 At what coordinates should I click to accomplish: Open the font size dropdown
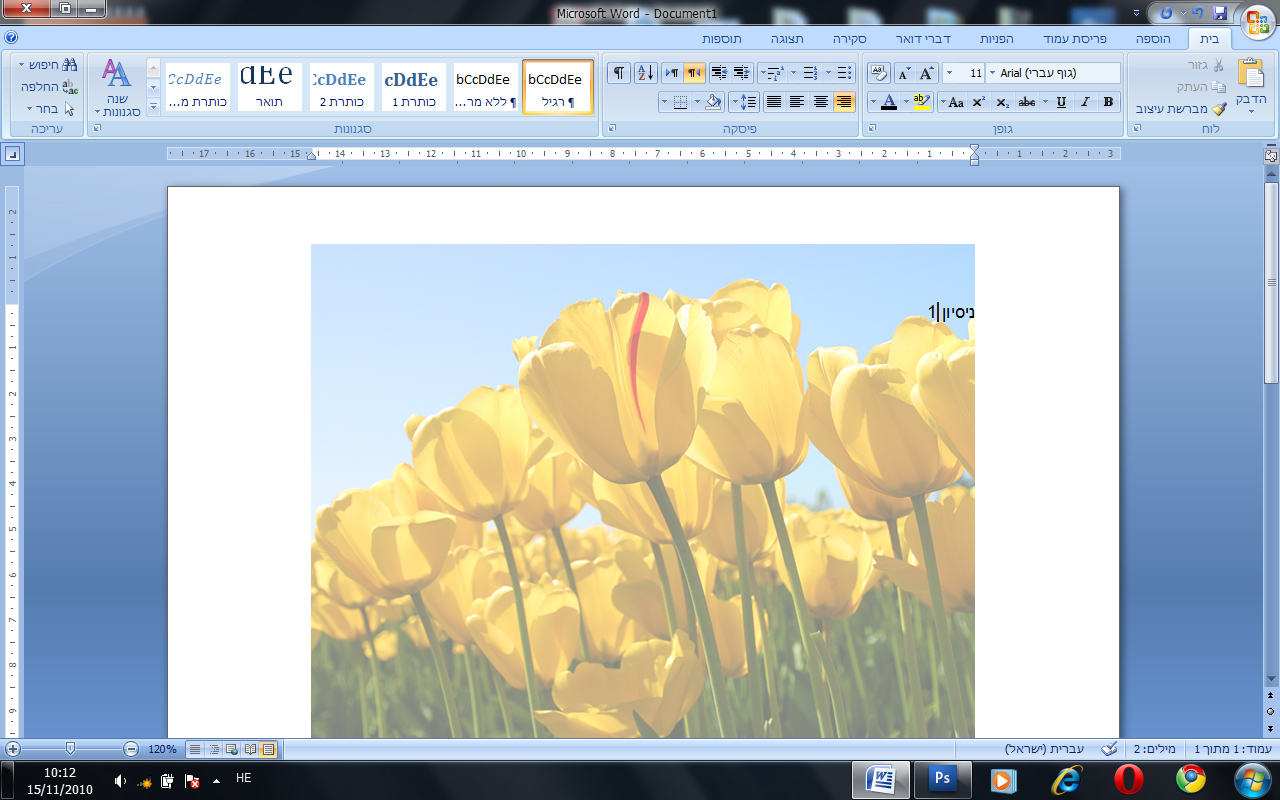click(949, 73)
